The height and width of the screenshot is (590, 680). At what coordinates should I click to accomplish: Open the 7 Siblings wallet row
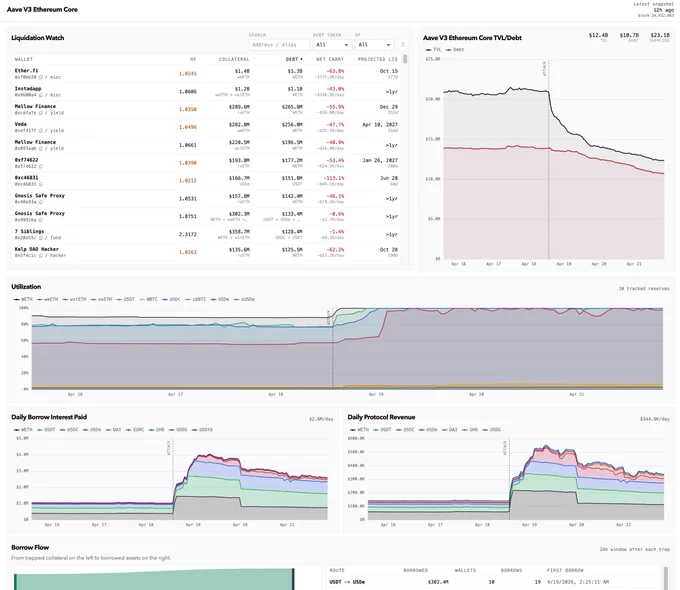[208, 235]
